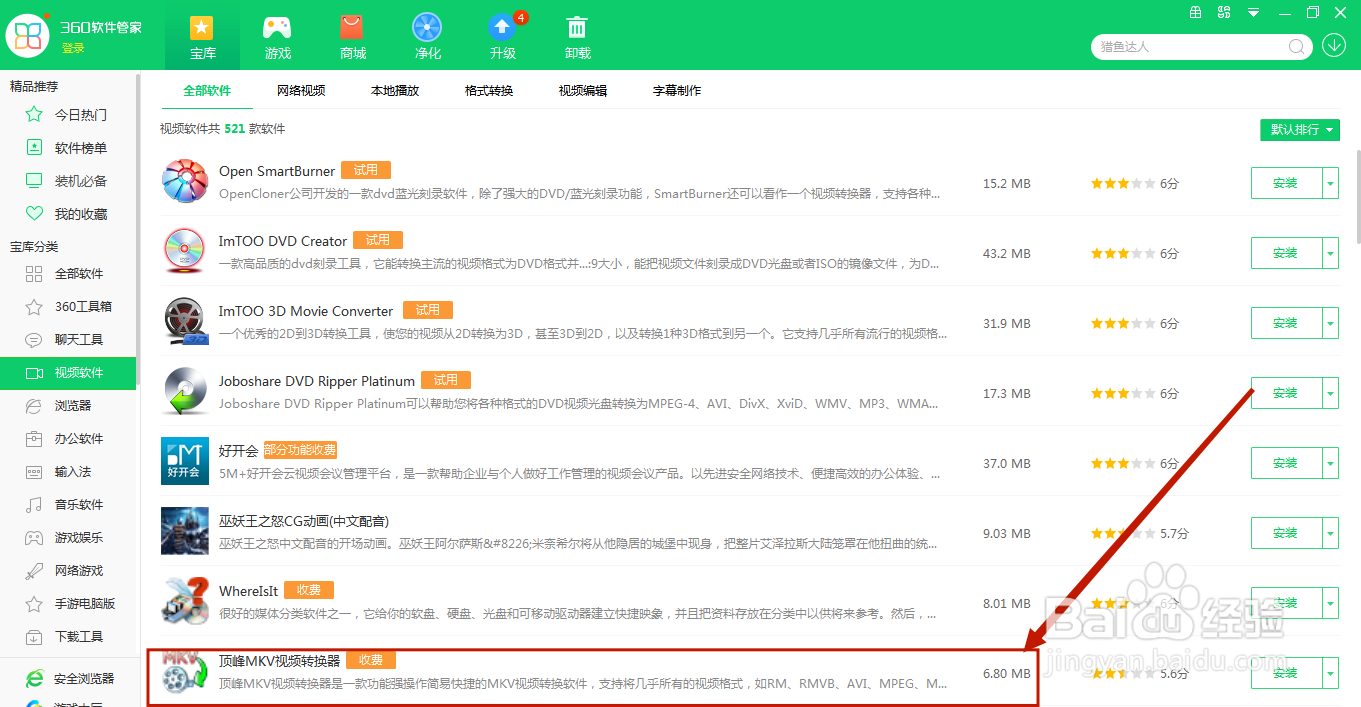The height and width of the screenshot is (707, 1361).
Task: Expand install options for Joboshare DVD Ripper
Action: (1331, 393)
